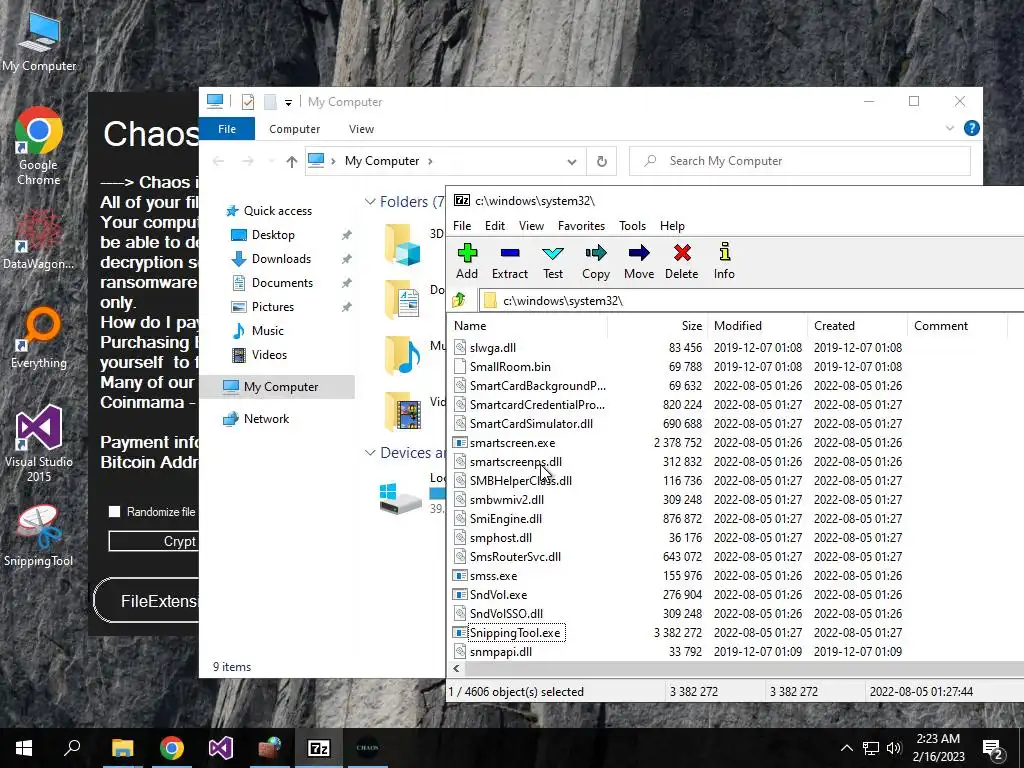Switch to 7-Zip in the taskbar
Image resolution: width=1024 pixels, height=768 pixels.
tap(319, 748)
